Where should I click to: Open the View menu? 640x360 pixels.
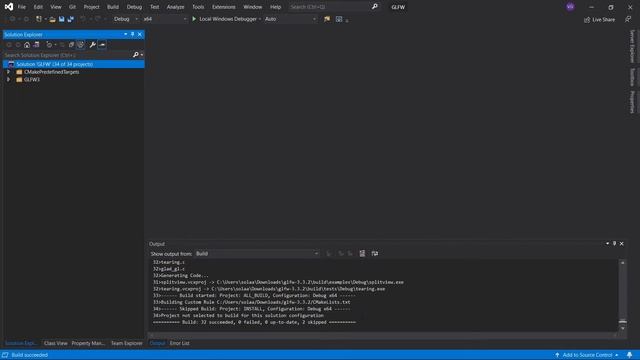(x=56, y=7)
